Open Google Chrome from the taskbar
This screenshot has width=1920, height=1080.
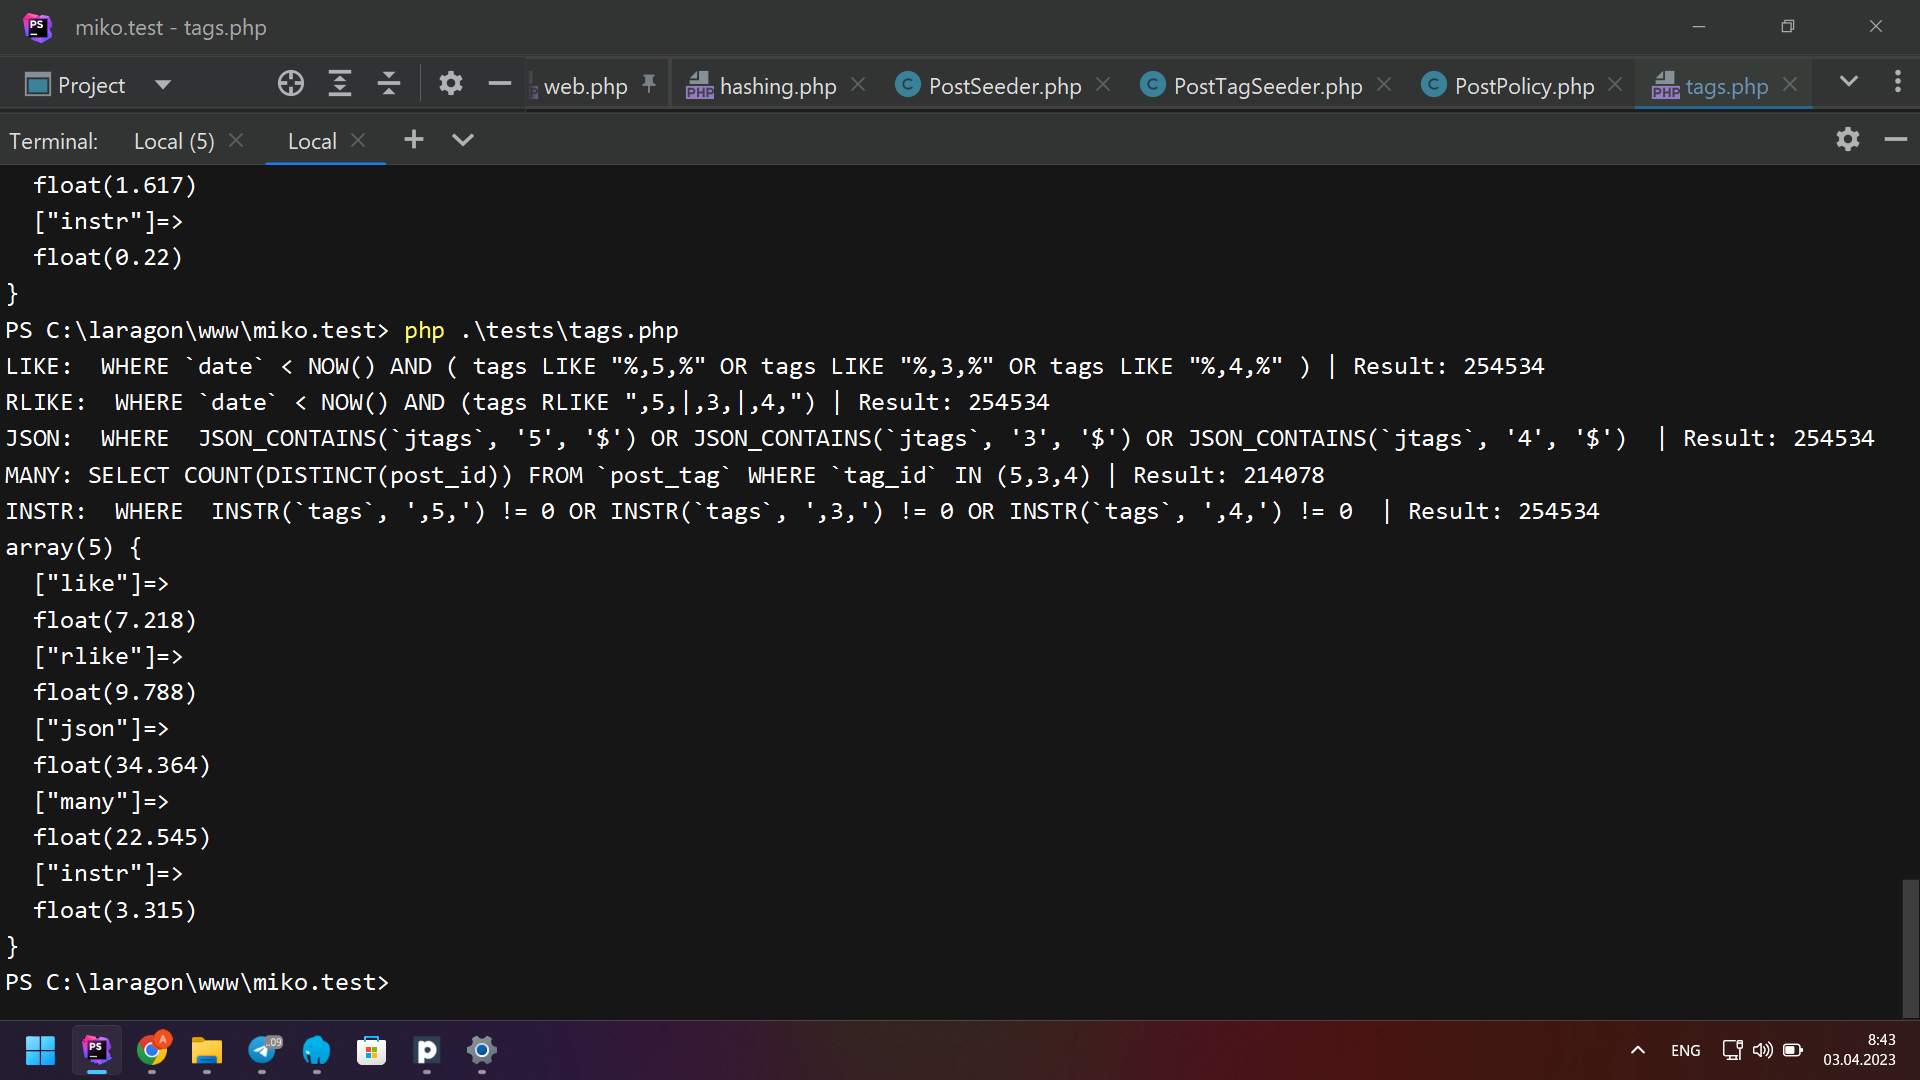click(x=152, y=1050)
